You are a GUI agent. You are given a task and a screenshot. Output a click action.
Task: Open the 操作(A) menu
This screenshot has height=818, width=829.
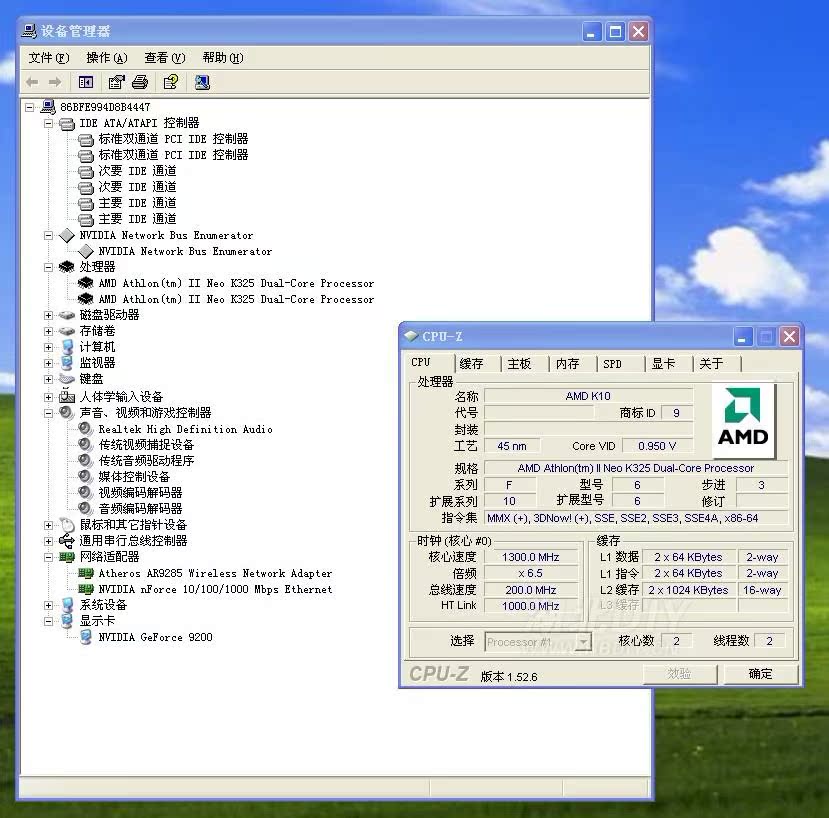click(107, 58)
